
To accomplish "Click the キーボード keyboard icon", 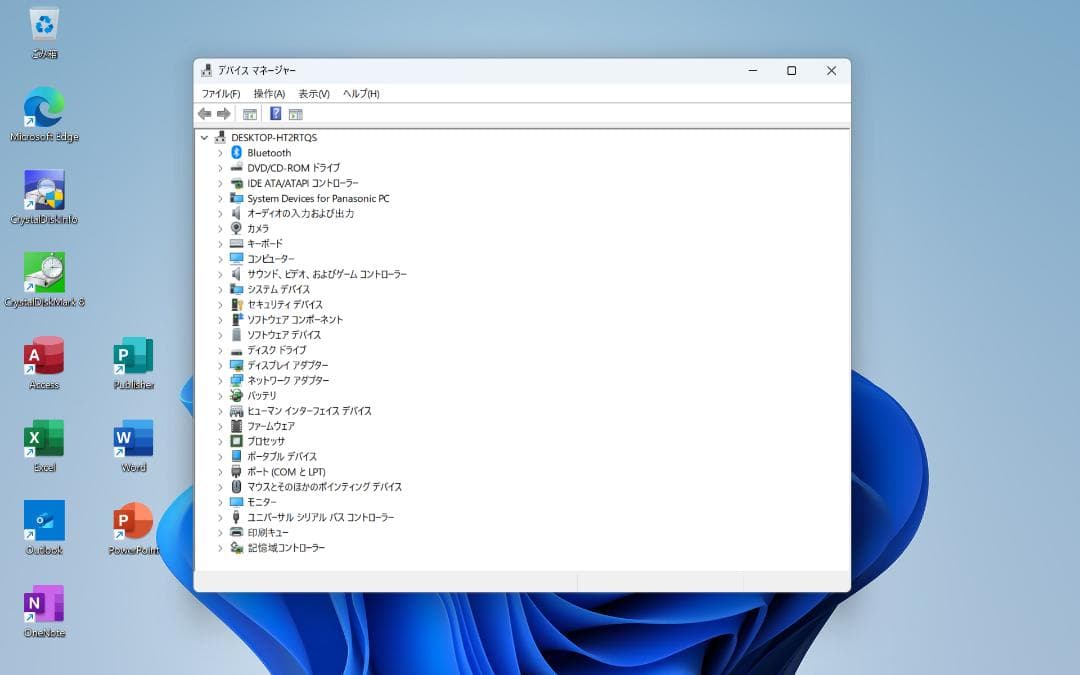I will coord(238,243).
